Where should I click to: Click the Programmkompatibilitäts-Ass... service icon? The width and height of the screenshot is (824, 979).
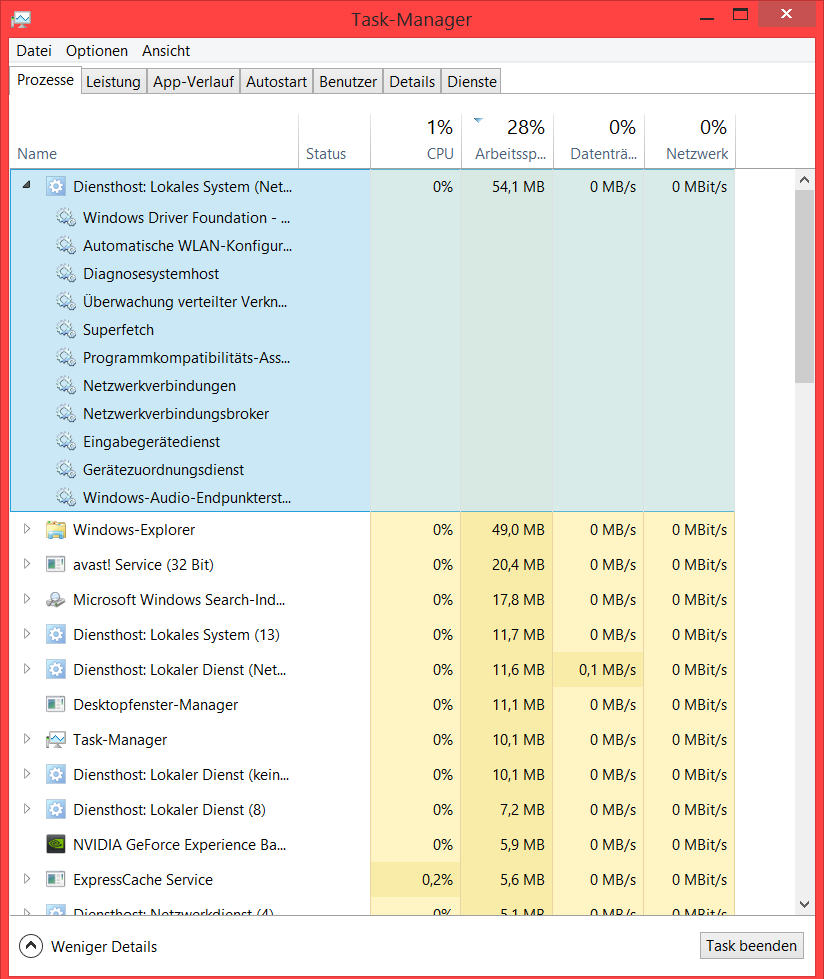(x=66, y=357)
